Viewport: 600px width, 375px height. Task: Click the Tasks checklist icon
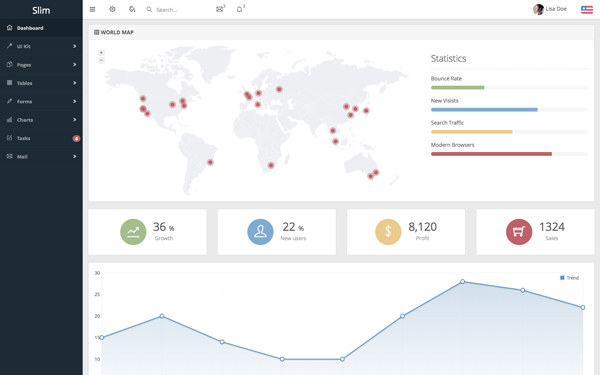[x=10, y=138]
